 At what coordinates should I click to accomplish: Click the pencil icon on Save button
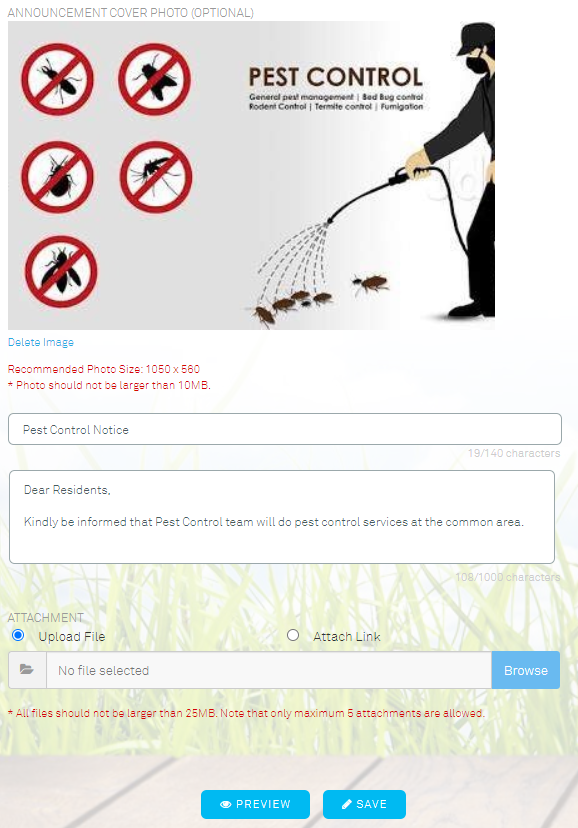coord(347,804)
